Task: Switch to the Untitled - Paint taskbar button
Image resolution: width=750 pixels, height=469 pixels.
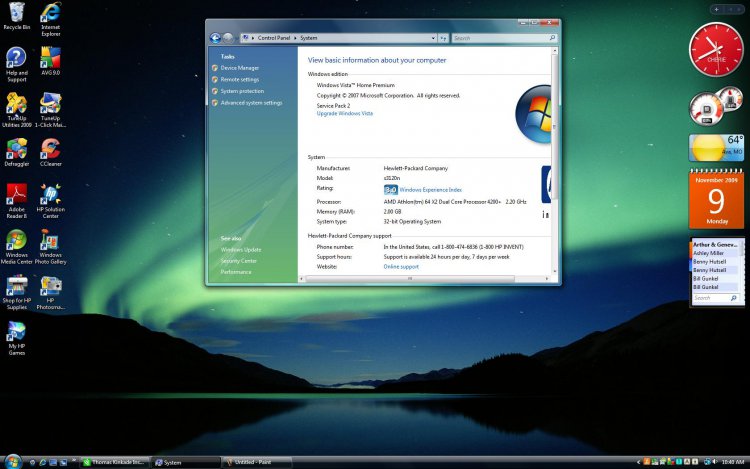Action: pos(257,462)
